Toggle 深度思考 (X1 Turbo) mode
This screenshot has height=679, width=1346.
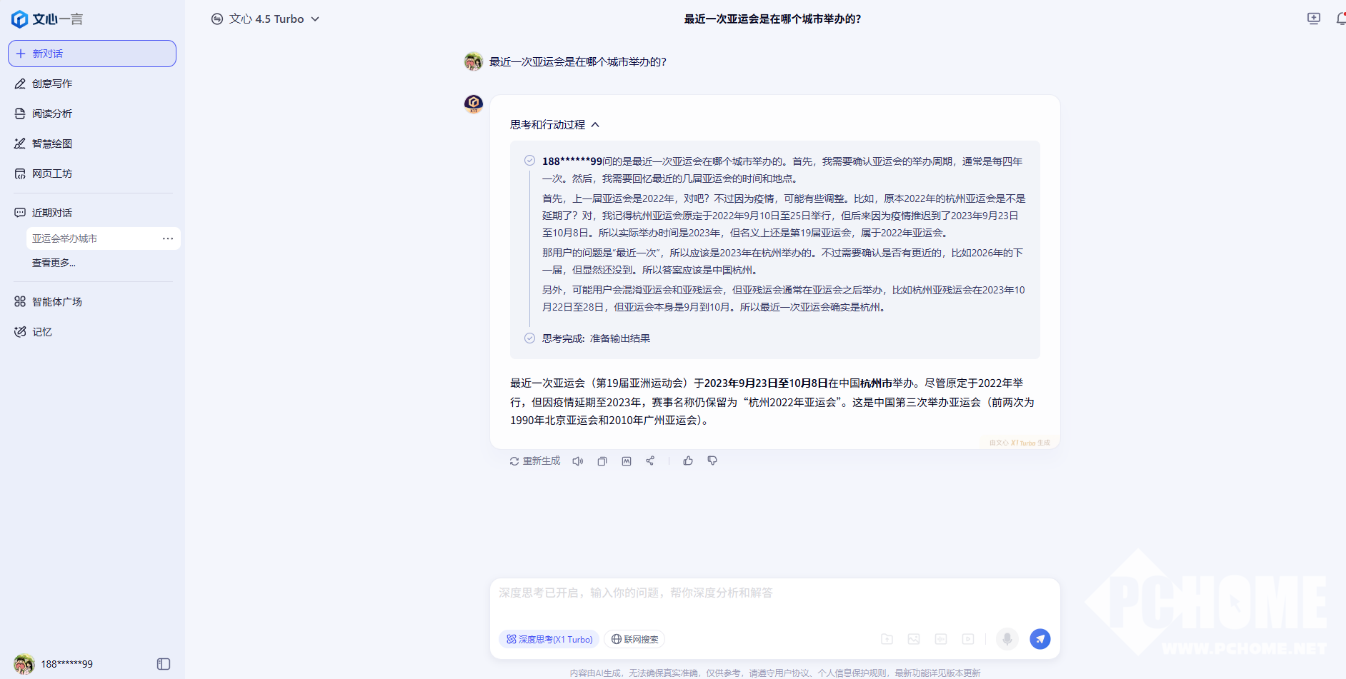(549, 639)
